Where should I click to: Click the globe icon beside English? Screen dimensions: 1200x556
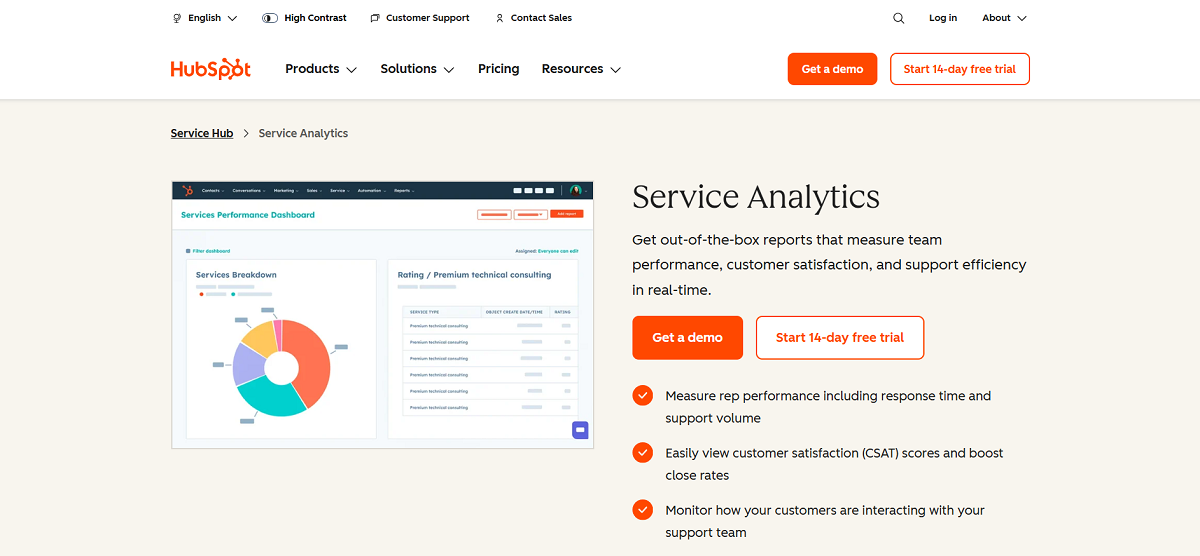(177, 18)
